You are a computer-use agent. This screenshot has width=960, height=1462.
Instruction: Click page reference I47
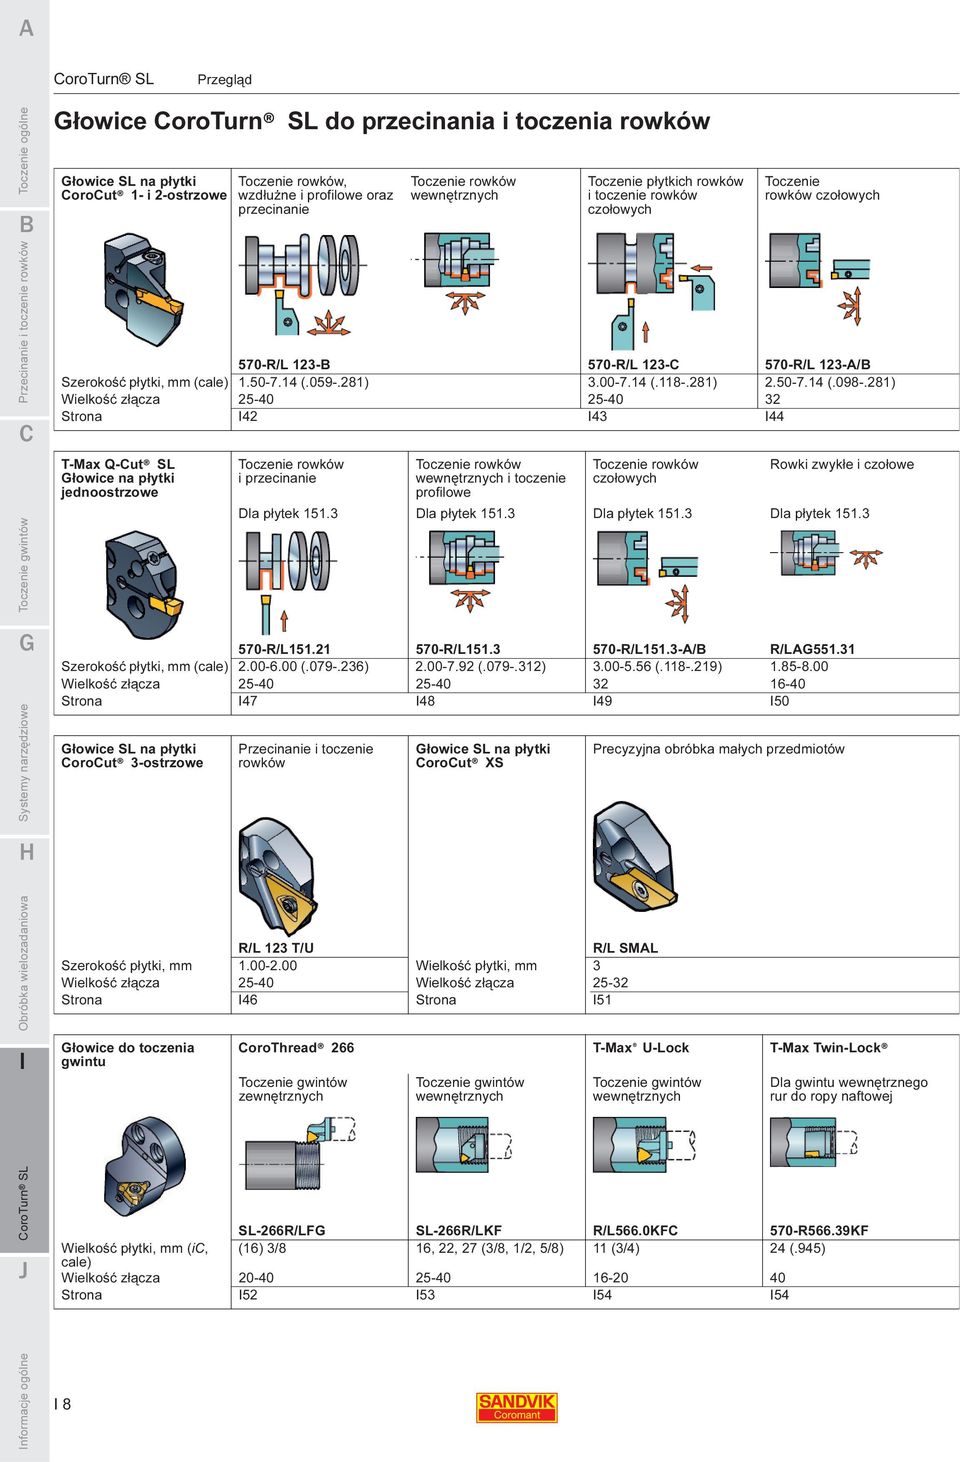coord(248,701)
